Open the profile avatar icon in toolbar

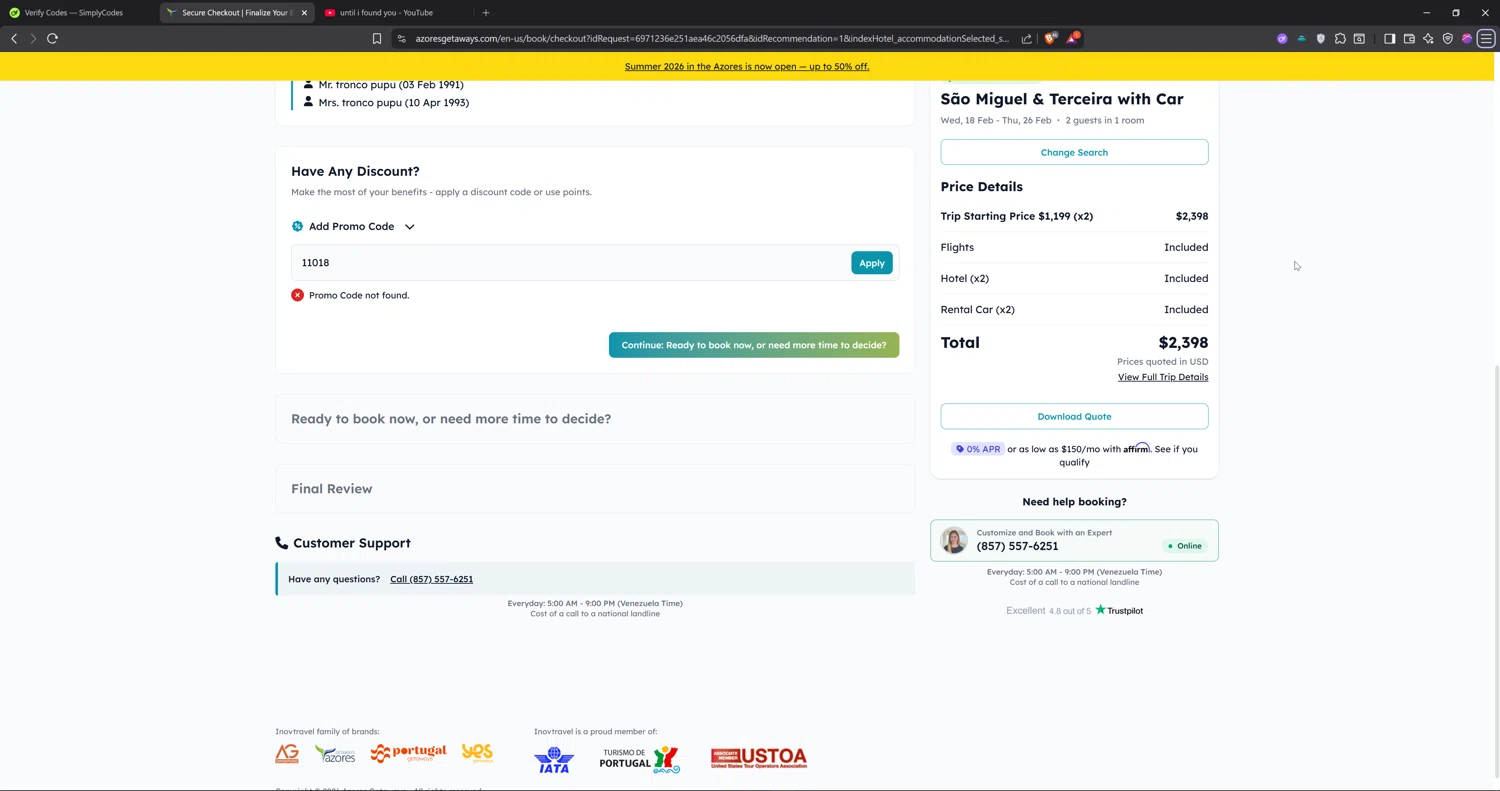click(x=1467, y=39)
